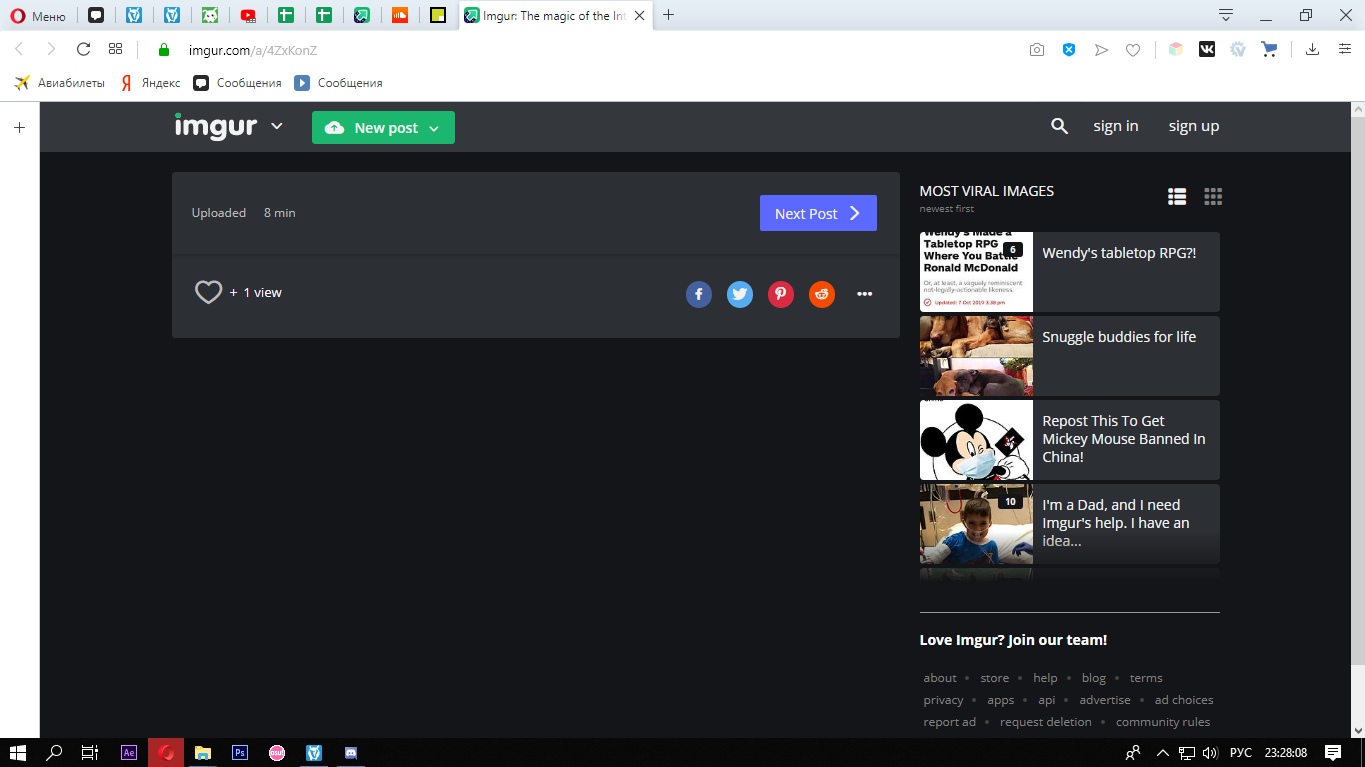1365x767 pixels.
Task: Open After Effects from the taskbar
Action: 128,752
